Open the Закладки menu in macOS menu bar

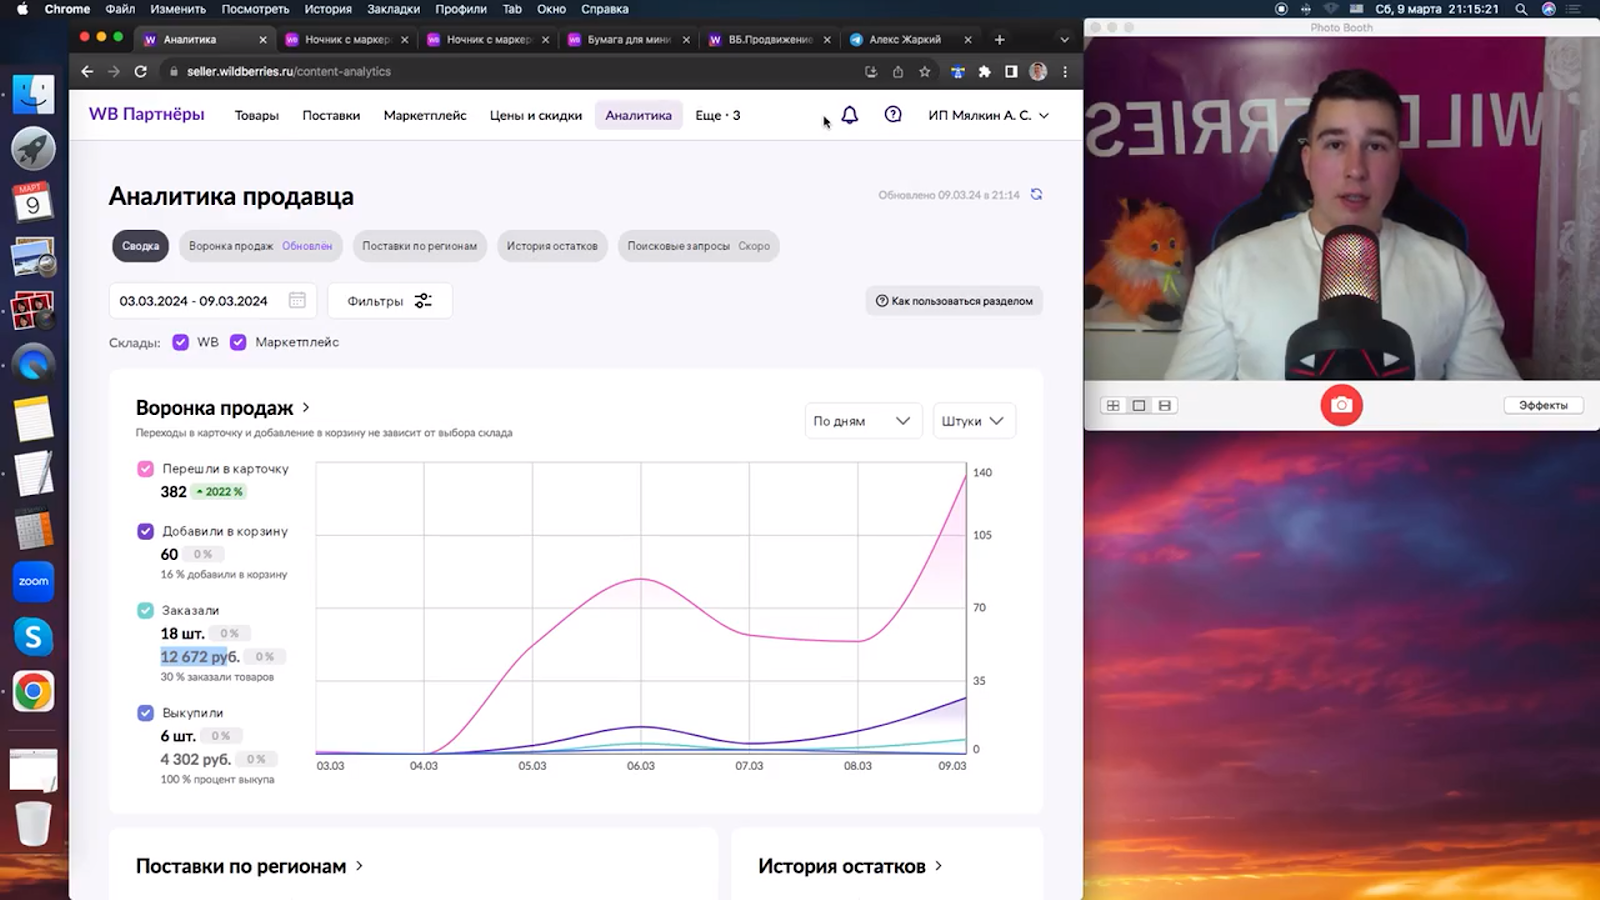(x=393, y=9)
